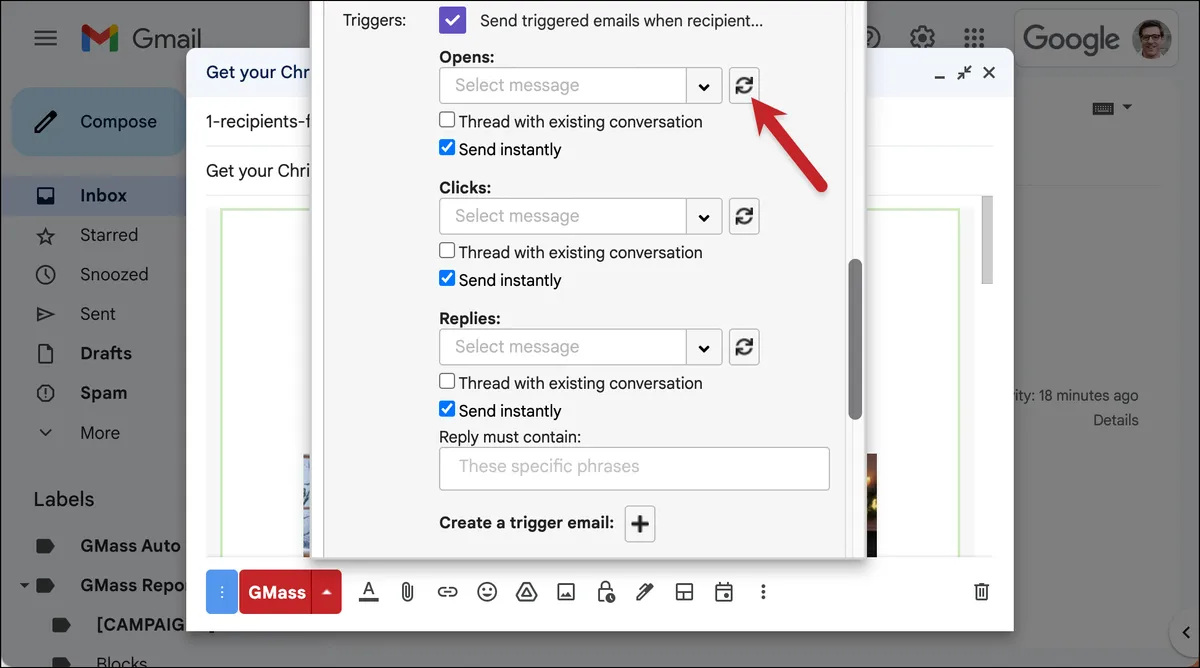
Task: Click the Reply must contain phrases field
Action: (x=634, y=468)
